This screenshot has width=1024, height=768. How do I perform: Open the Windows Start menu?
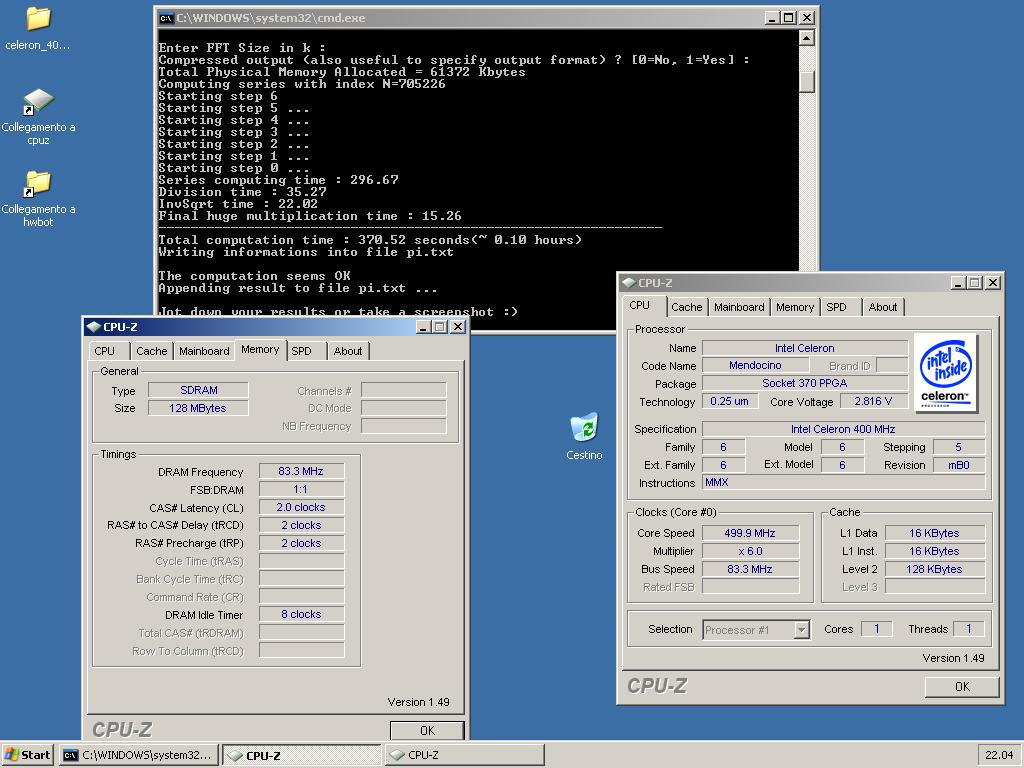pos(28,755)
